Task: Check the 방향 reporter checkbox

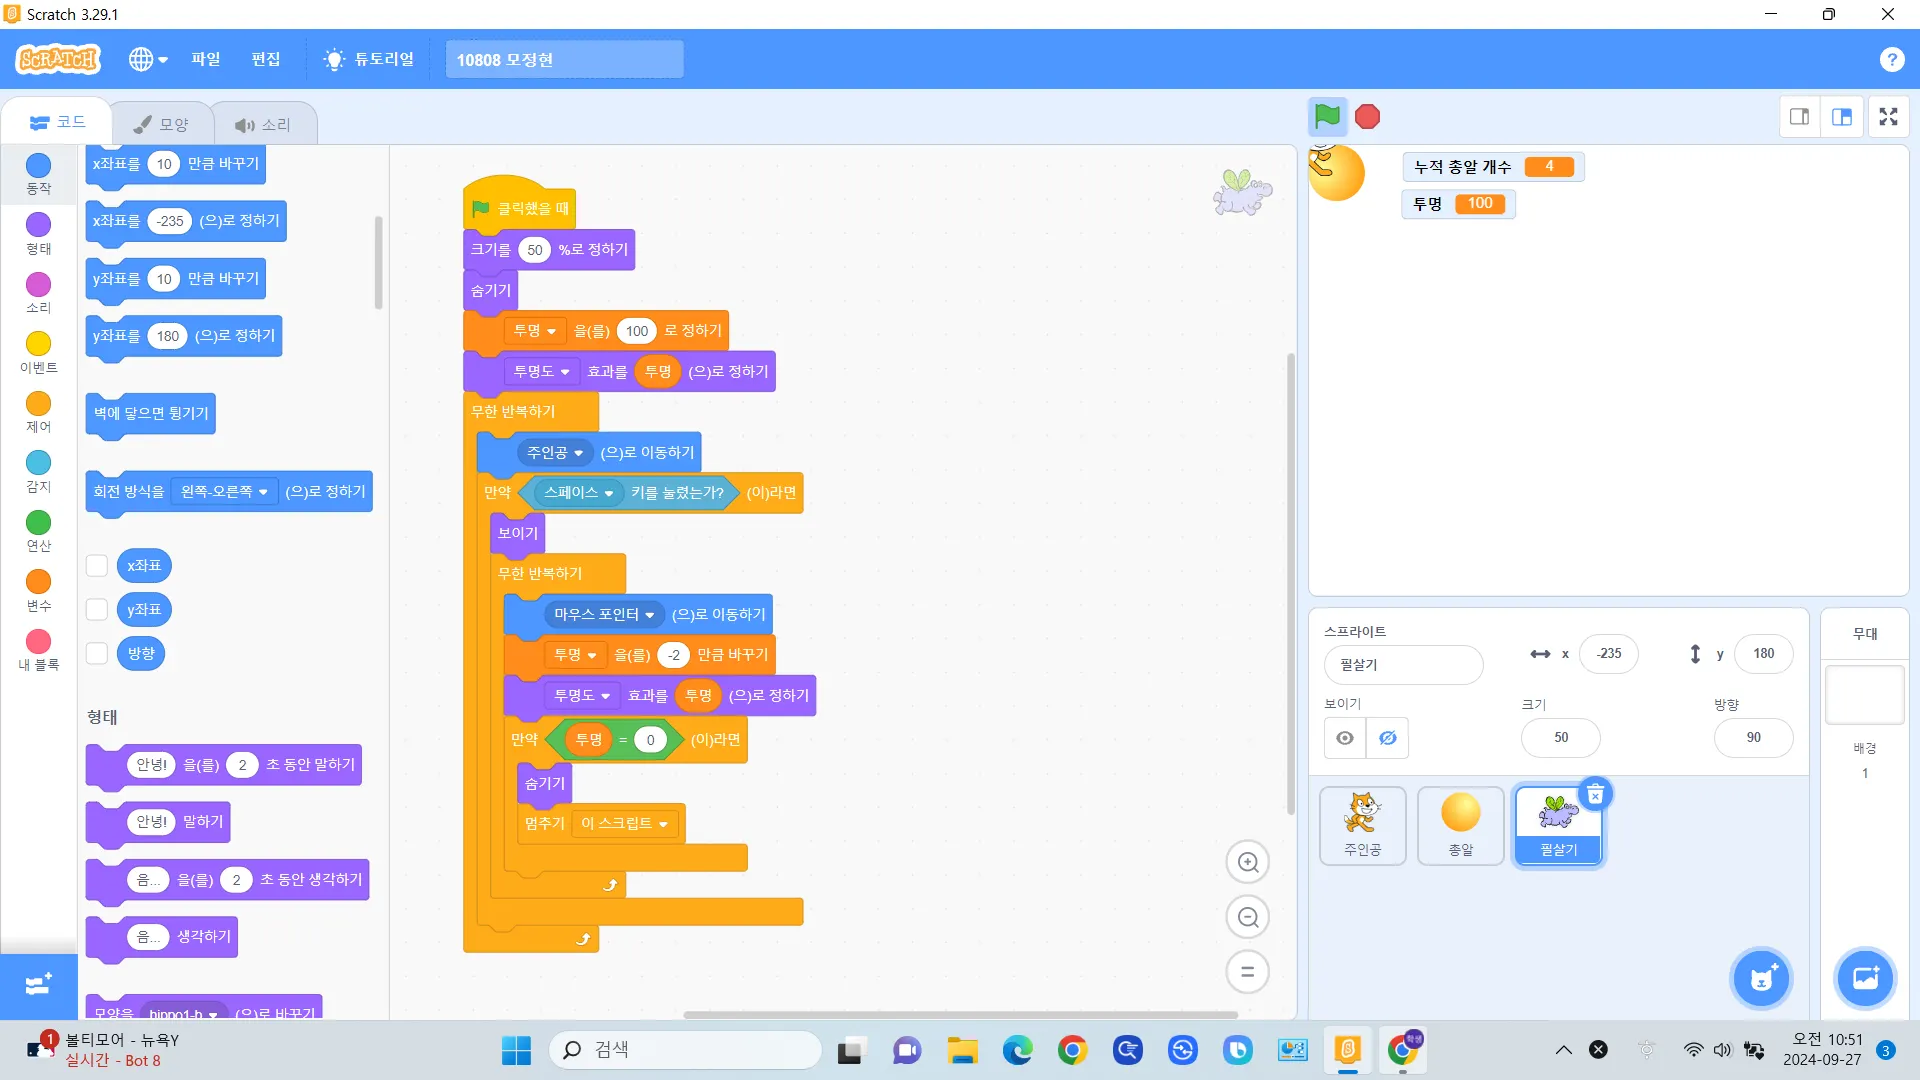Action: (97, 653)
